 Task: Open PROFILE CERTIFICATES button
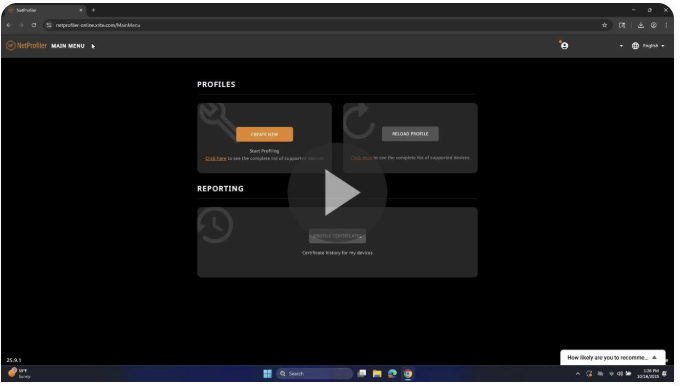337,236
